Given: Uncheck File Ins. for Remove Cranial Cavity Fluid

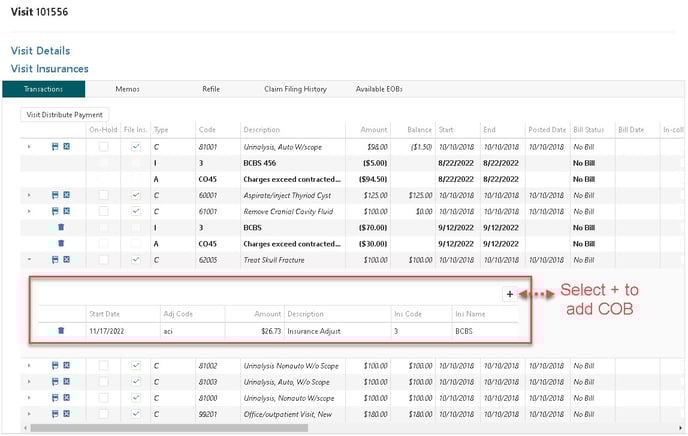Looking at the screenshot, I should [136, 211].
